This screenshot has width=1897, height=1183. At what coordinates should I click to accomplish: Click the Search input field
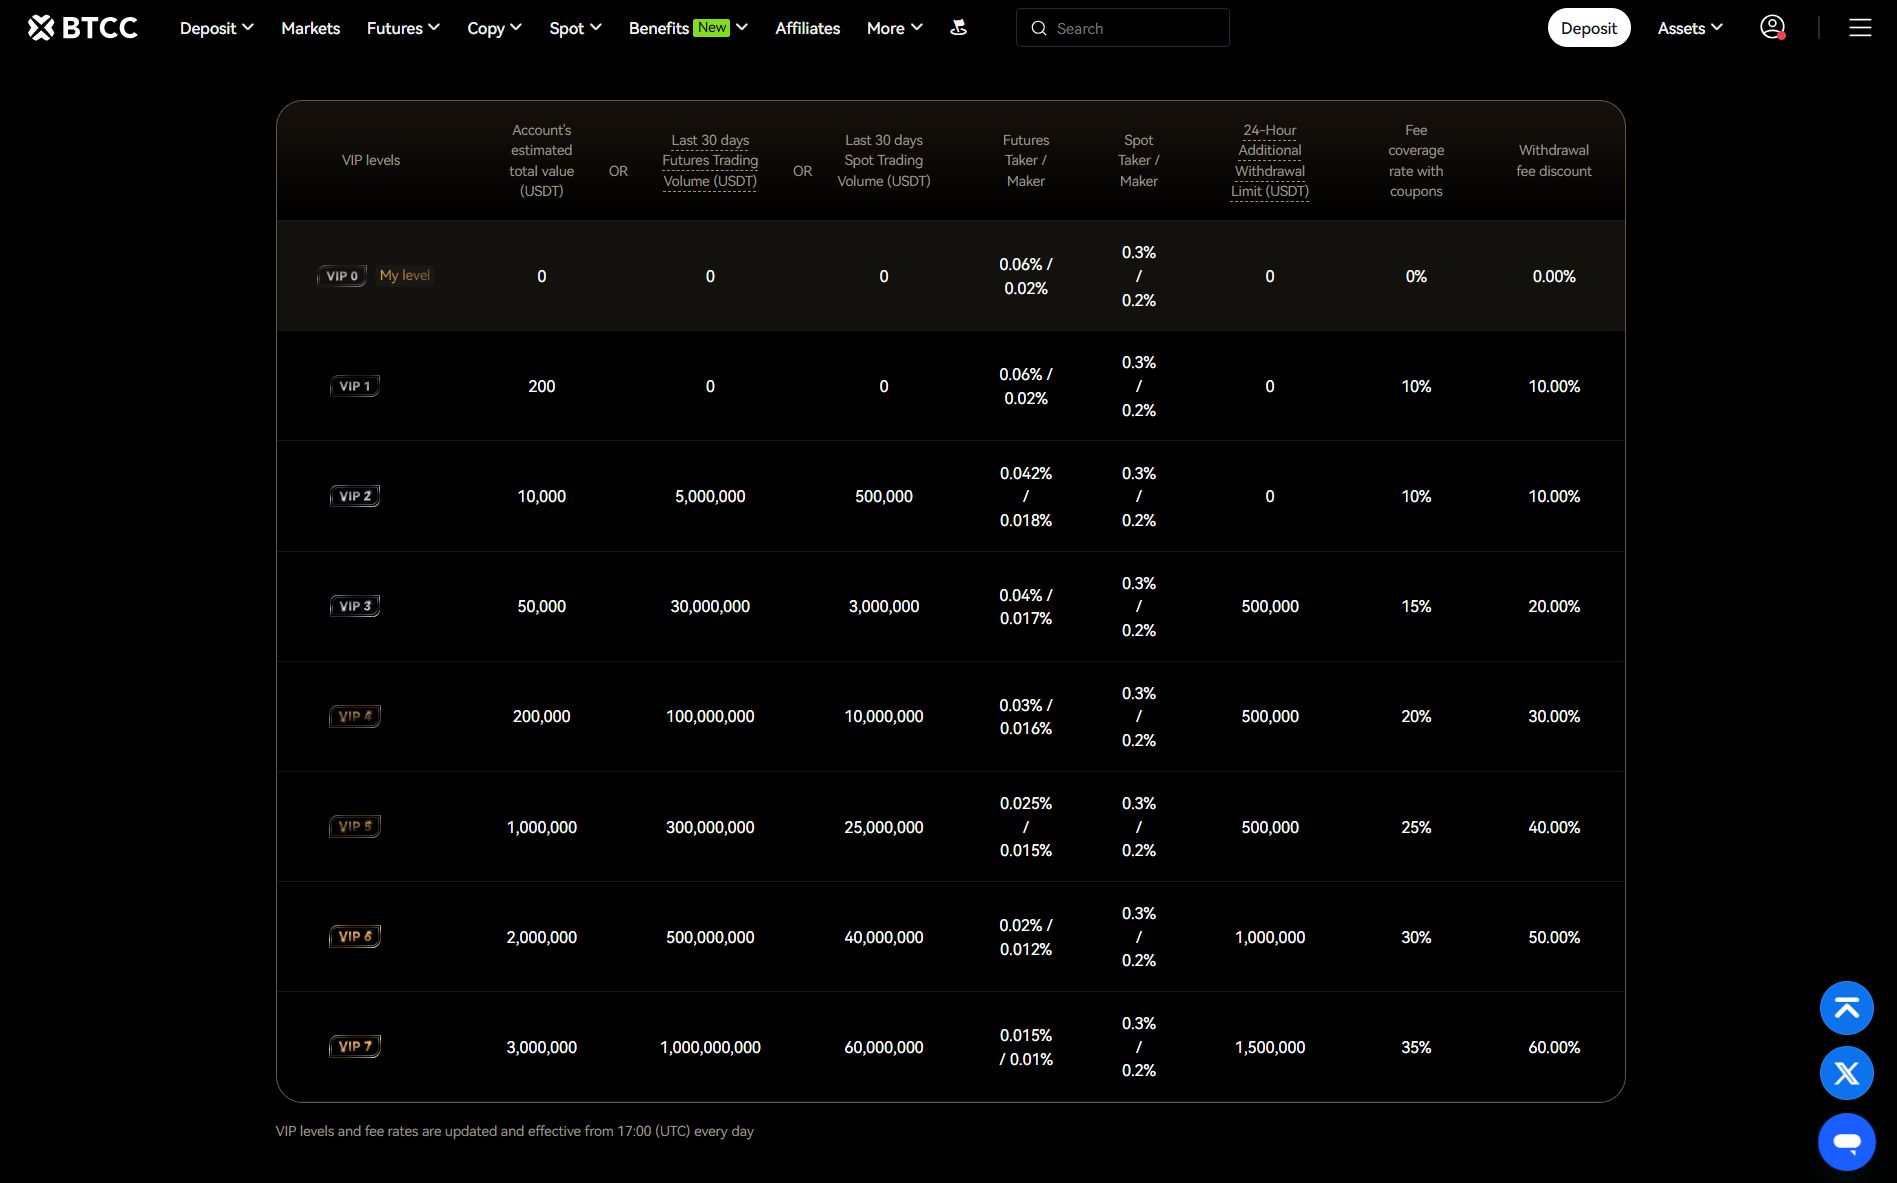1123,28
